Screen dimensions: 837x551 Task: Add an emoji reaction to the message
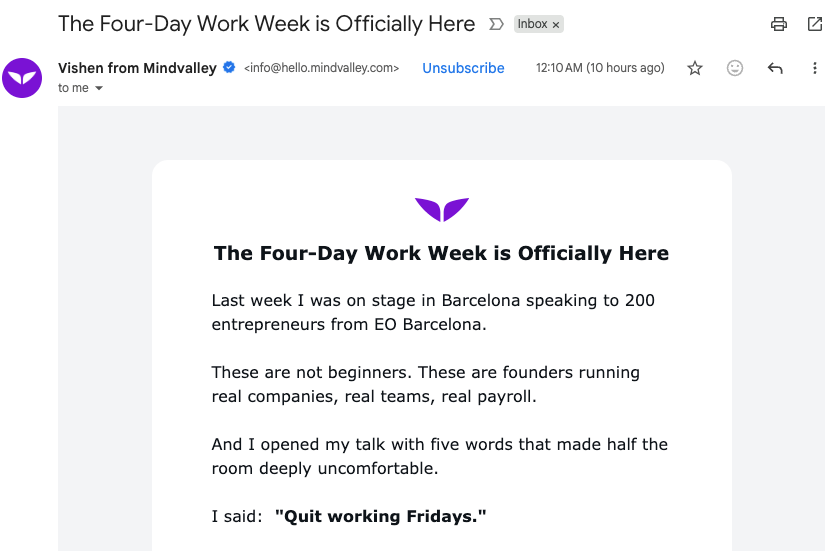tap(735, 68)
